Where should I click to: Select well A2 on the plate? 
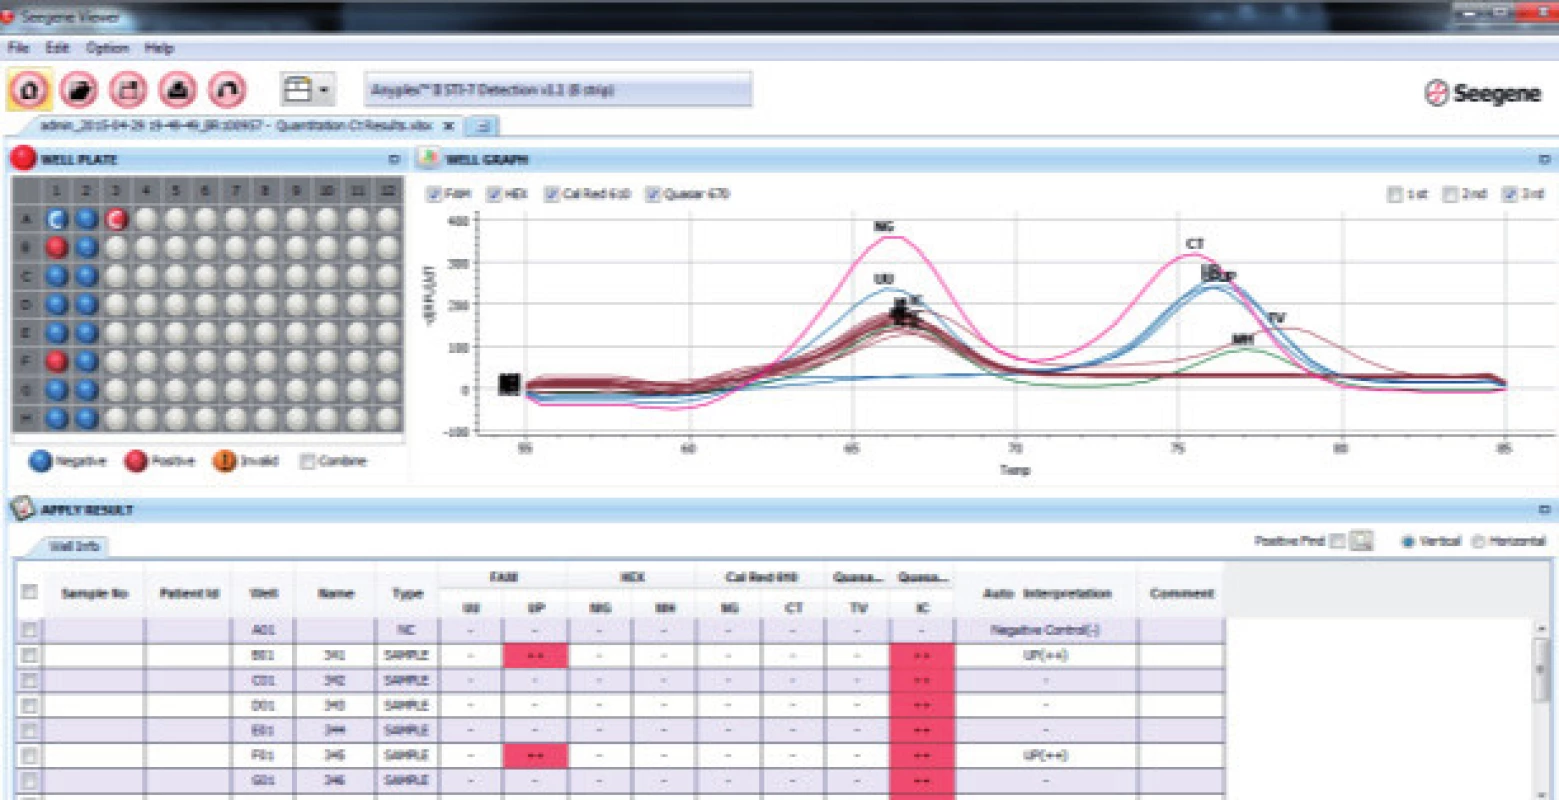pos(87,219)
